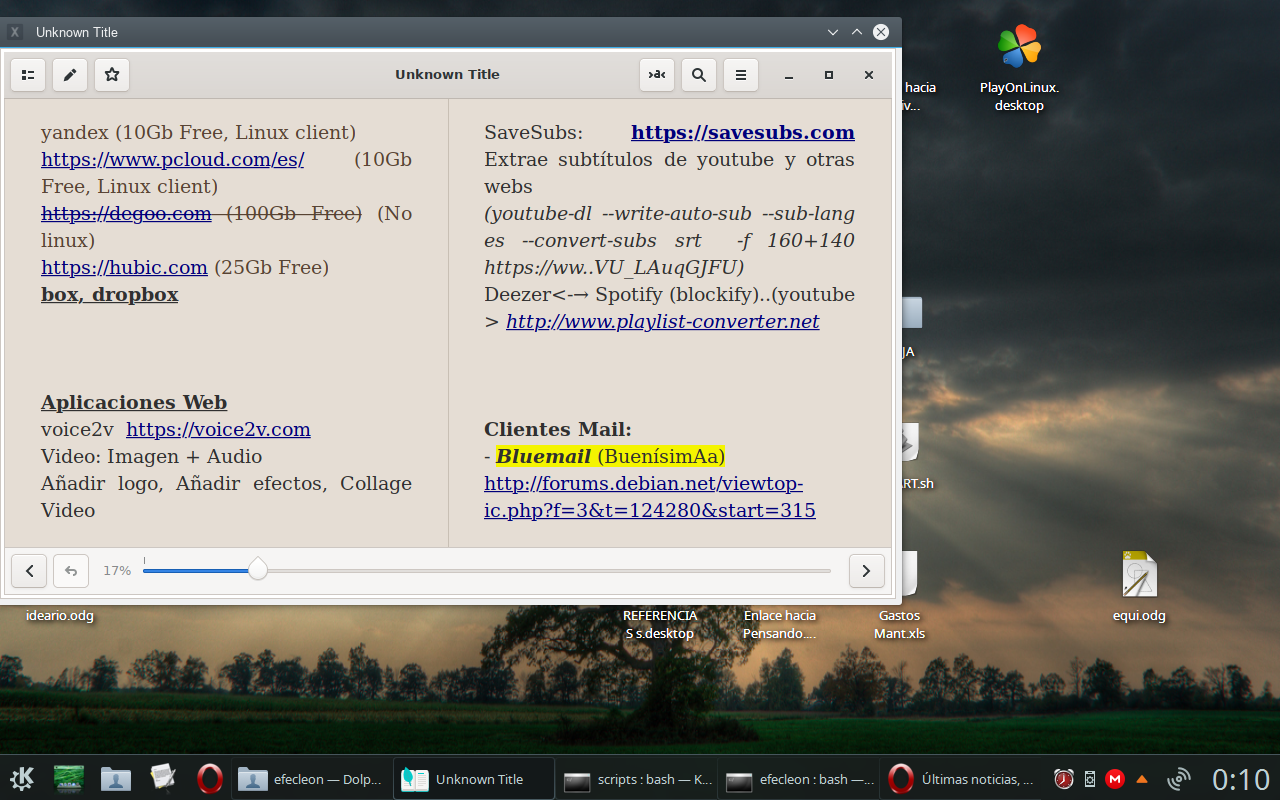Click the alarm clock tray icon
This screenshot has width=1280, height=800.
[1064, 779]
